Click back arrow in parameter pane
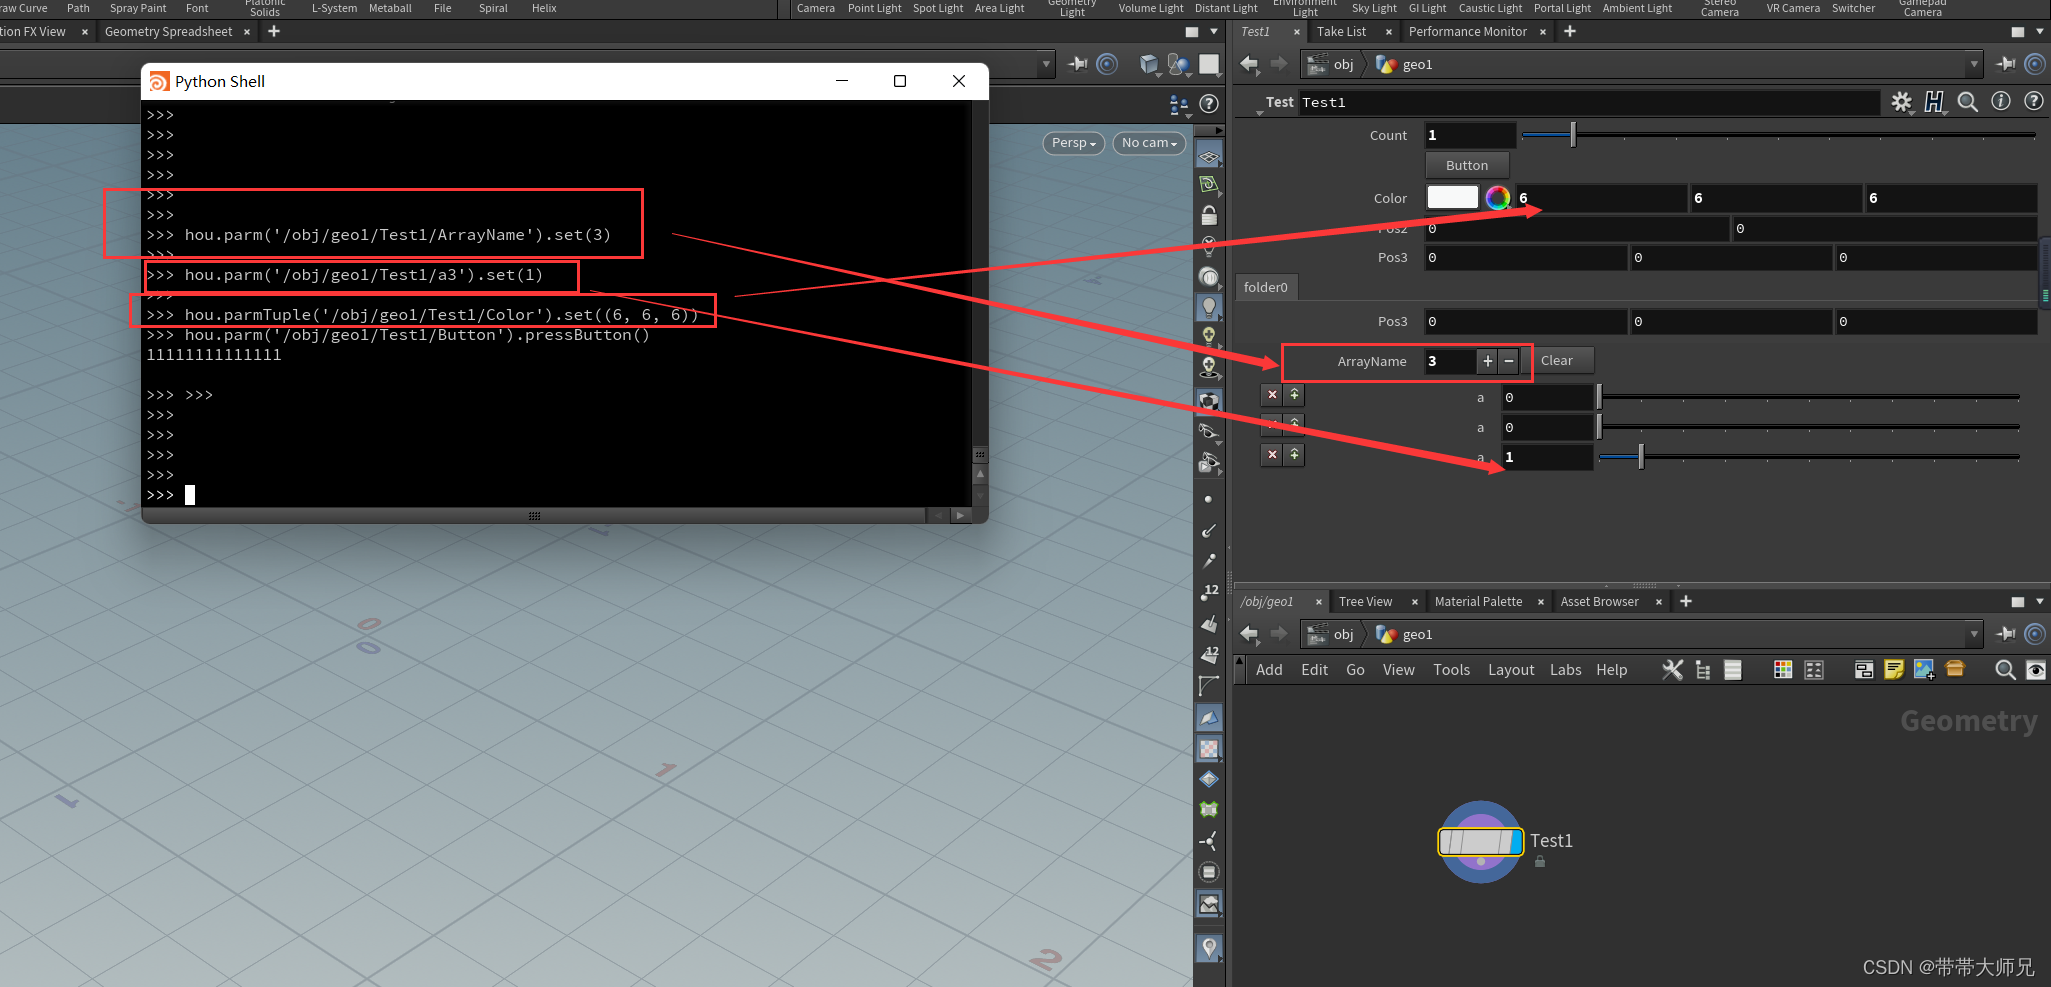The width and height of the screenshot is (2051, 987). [1249, 64]
